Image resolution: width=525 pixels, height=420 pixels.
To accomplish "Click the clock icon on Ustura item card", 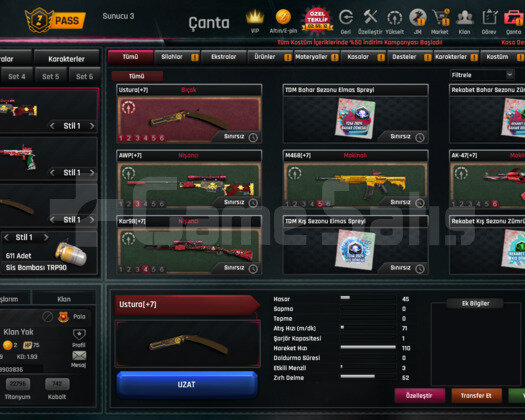I will (253, 137).
